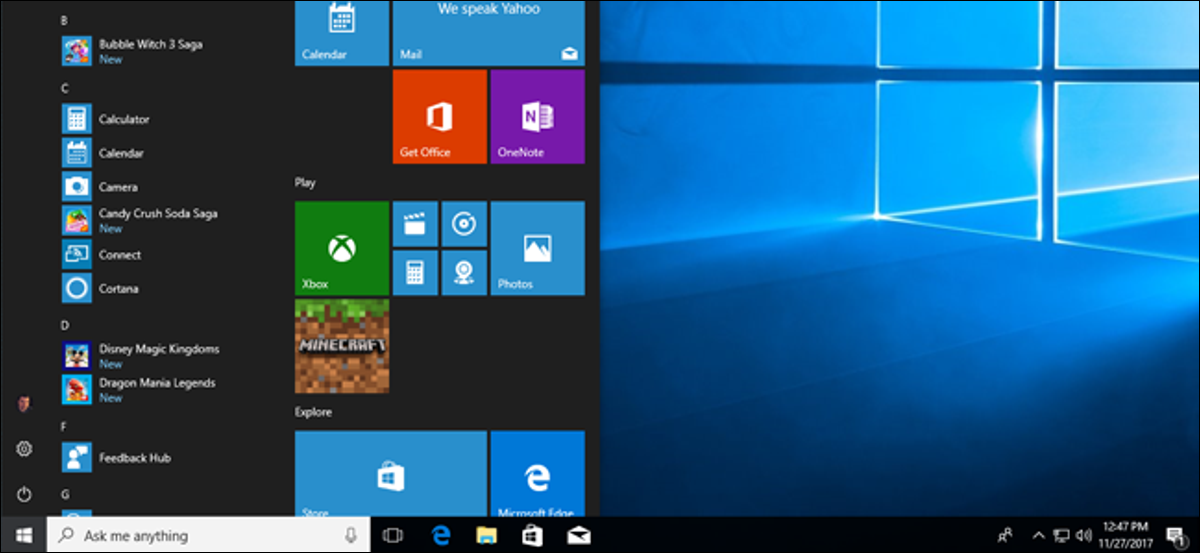1200x553 pixels.
Task: Click the Power button in Start menu
Action: 24,494
